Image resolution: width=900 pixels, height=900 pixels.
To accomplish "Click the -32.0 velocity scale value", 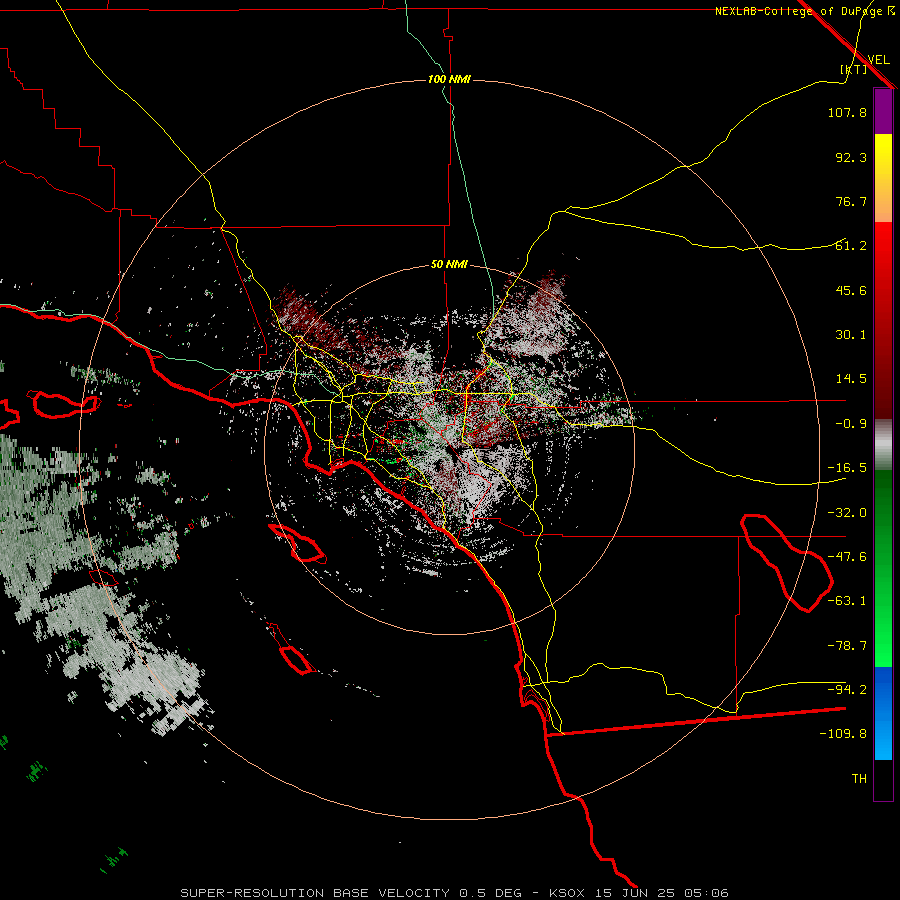I will [847, 513].
